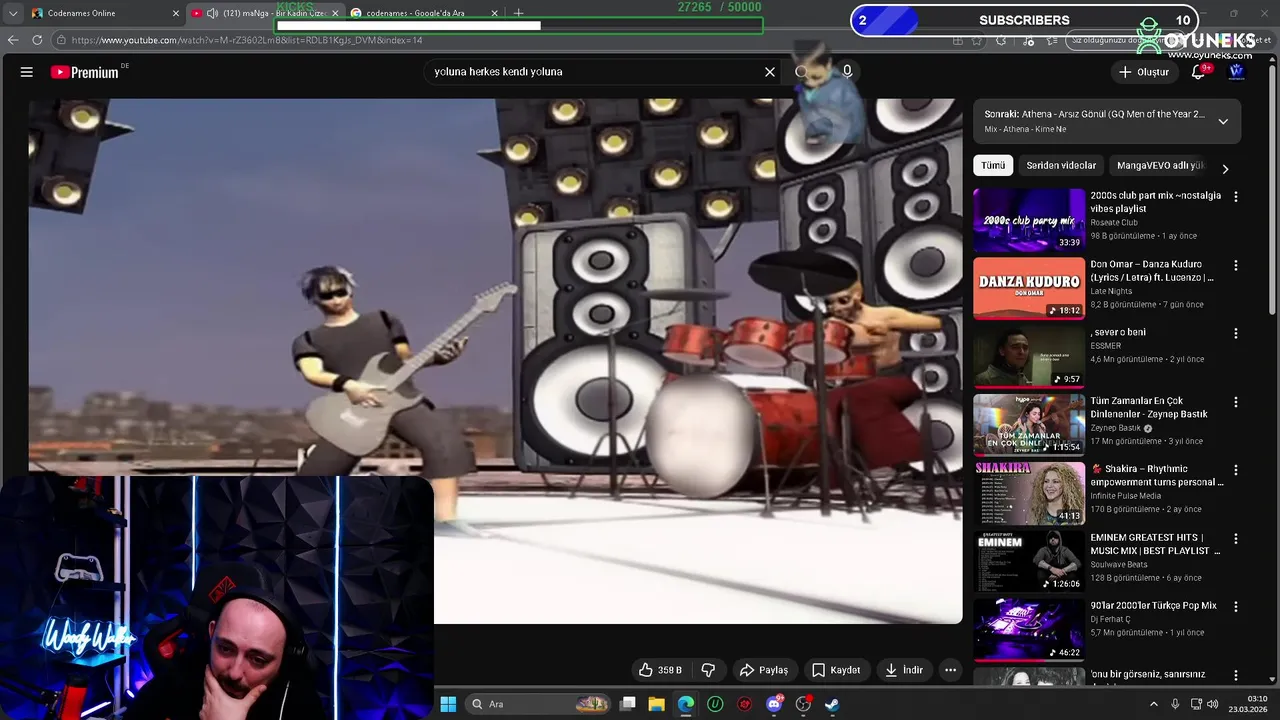1280x720 pixels.
Task: Mute the YouTube tab via its speaker icon
Action: tap(212, 13)
